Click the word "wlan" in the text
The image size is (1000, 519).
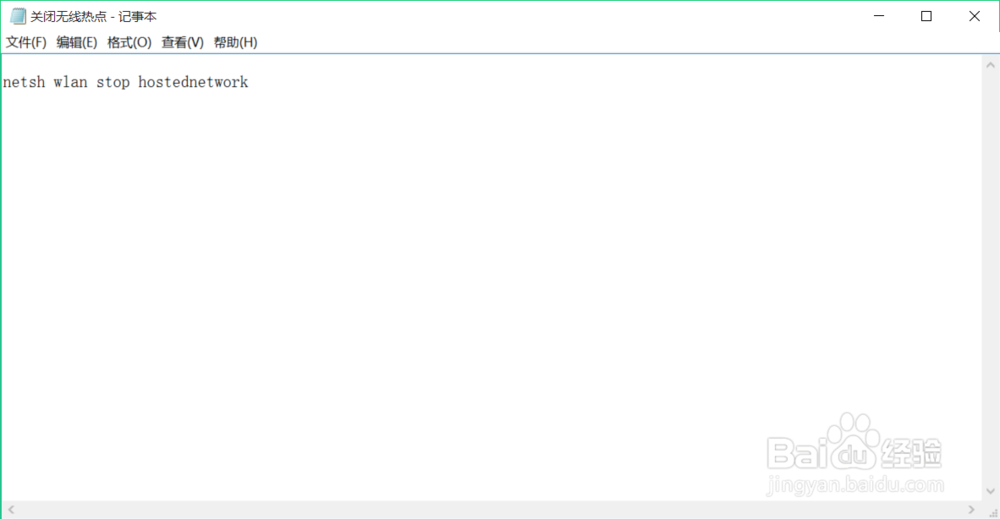pyautogui.click(x=70, y=82)
